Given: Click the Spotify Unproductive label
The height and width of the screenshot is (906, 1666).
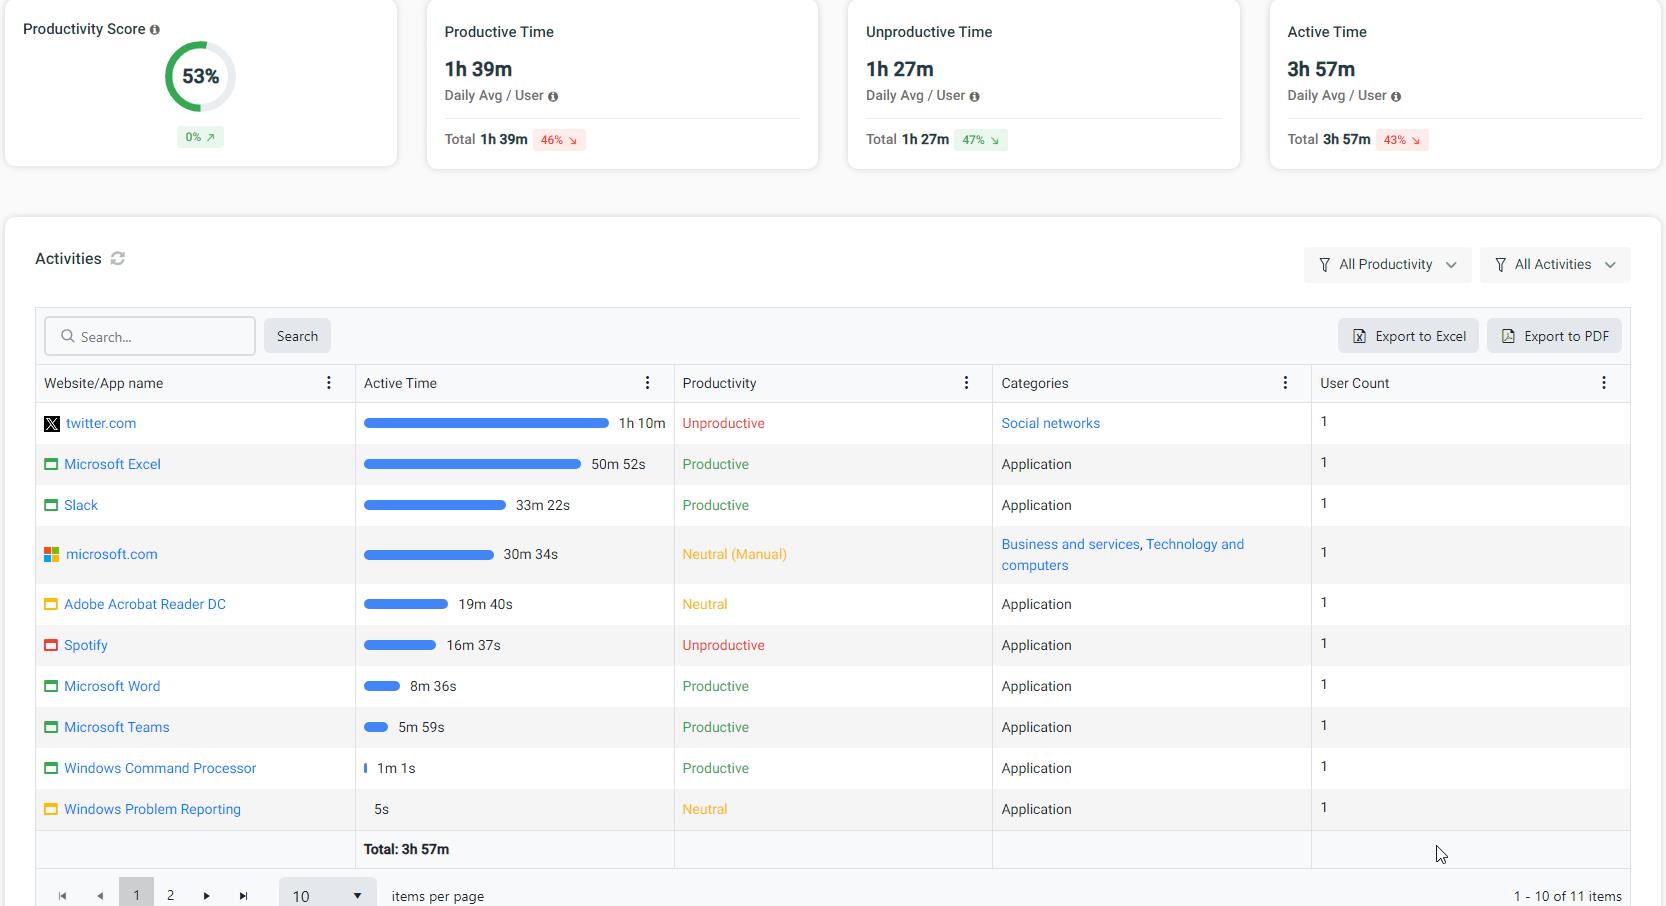Looking at the screenshot, I should pyautogui.click(x=723, y=646).
